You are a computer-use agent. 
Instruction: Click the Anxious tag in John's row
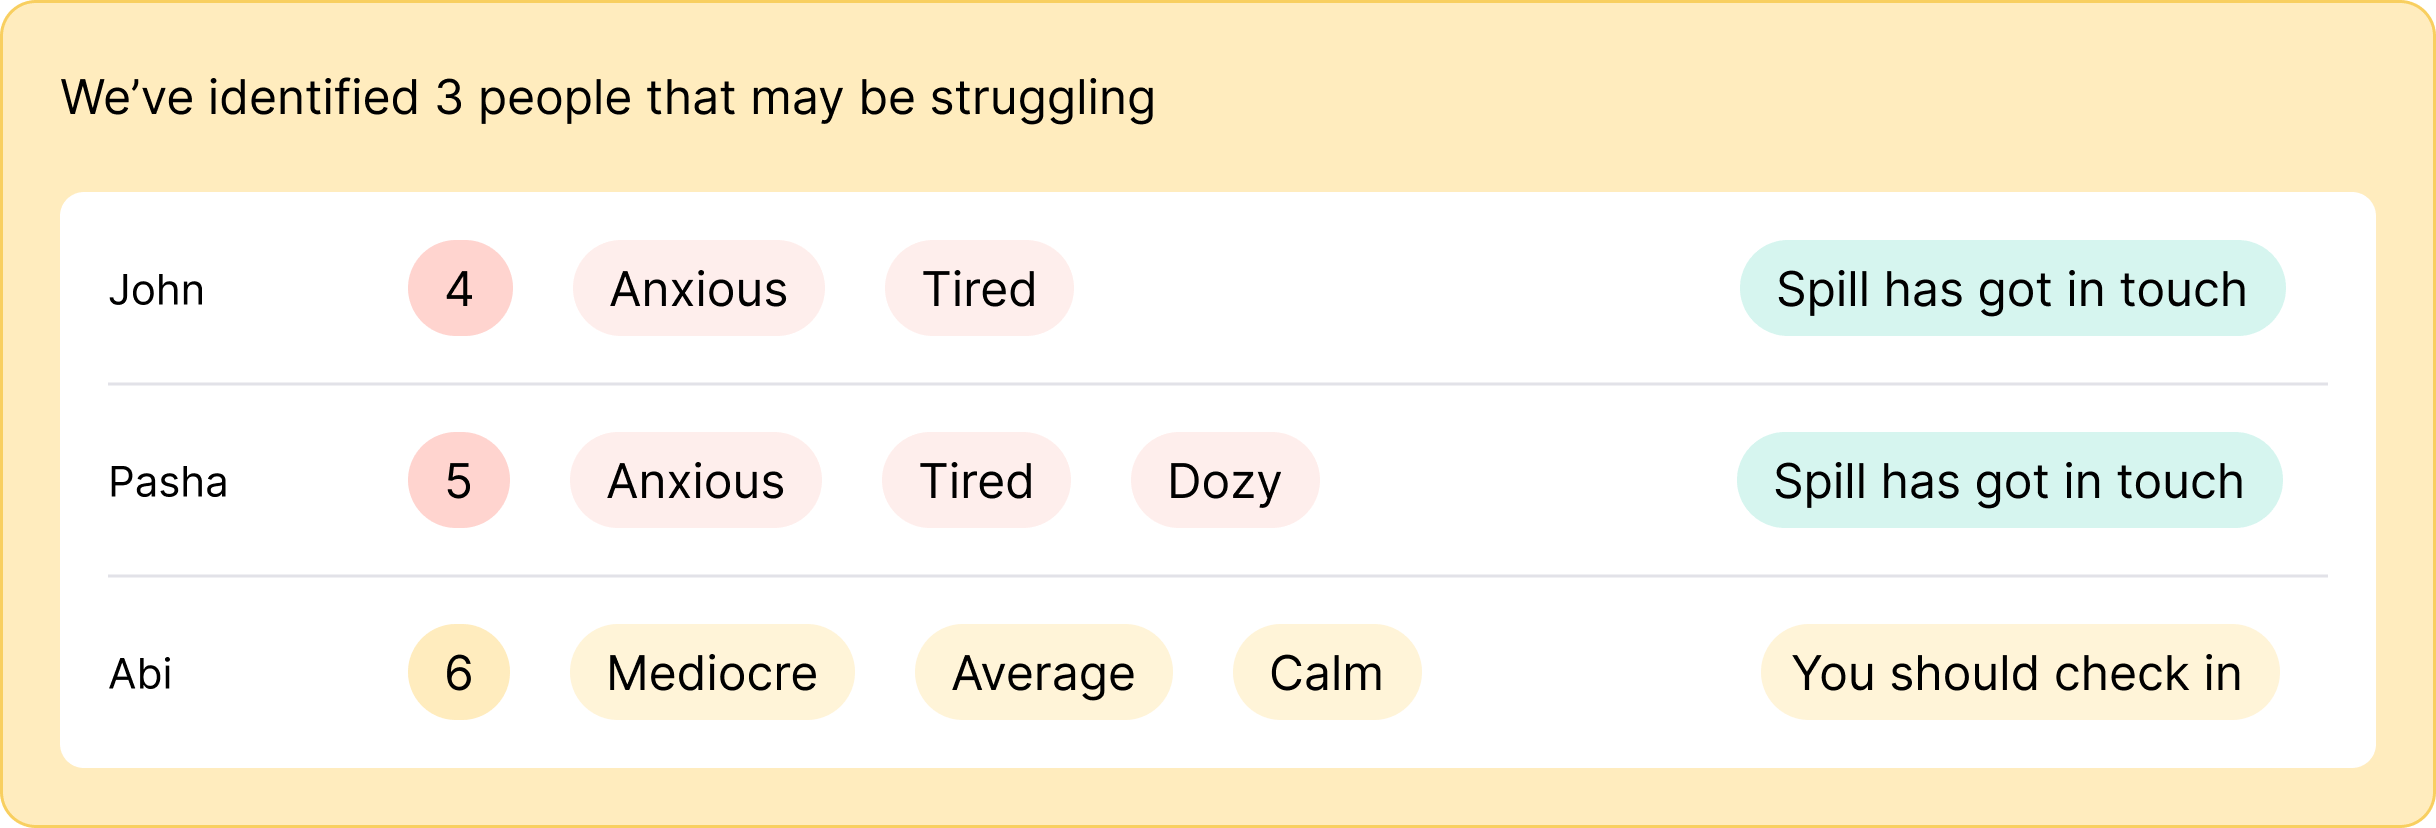click(x=698, y=288)
